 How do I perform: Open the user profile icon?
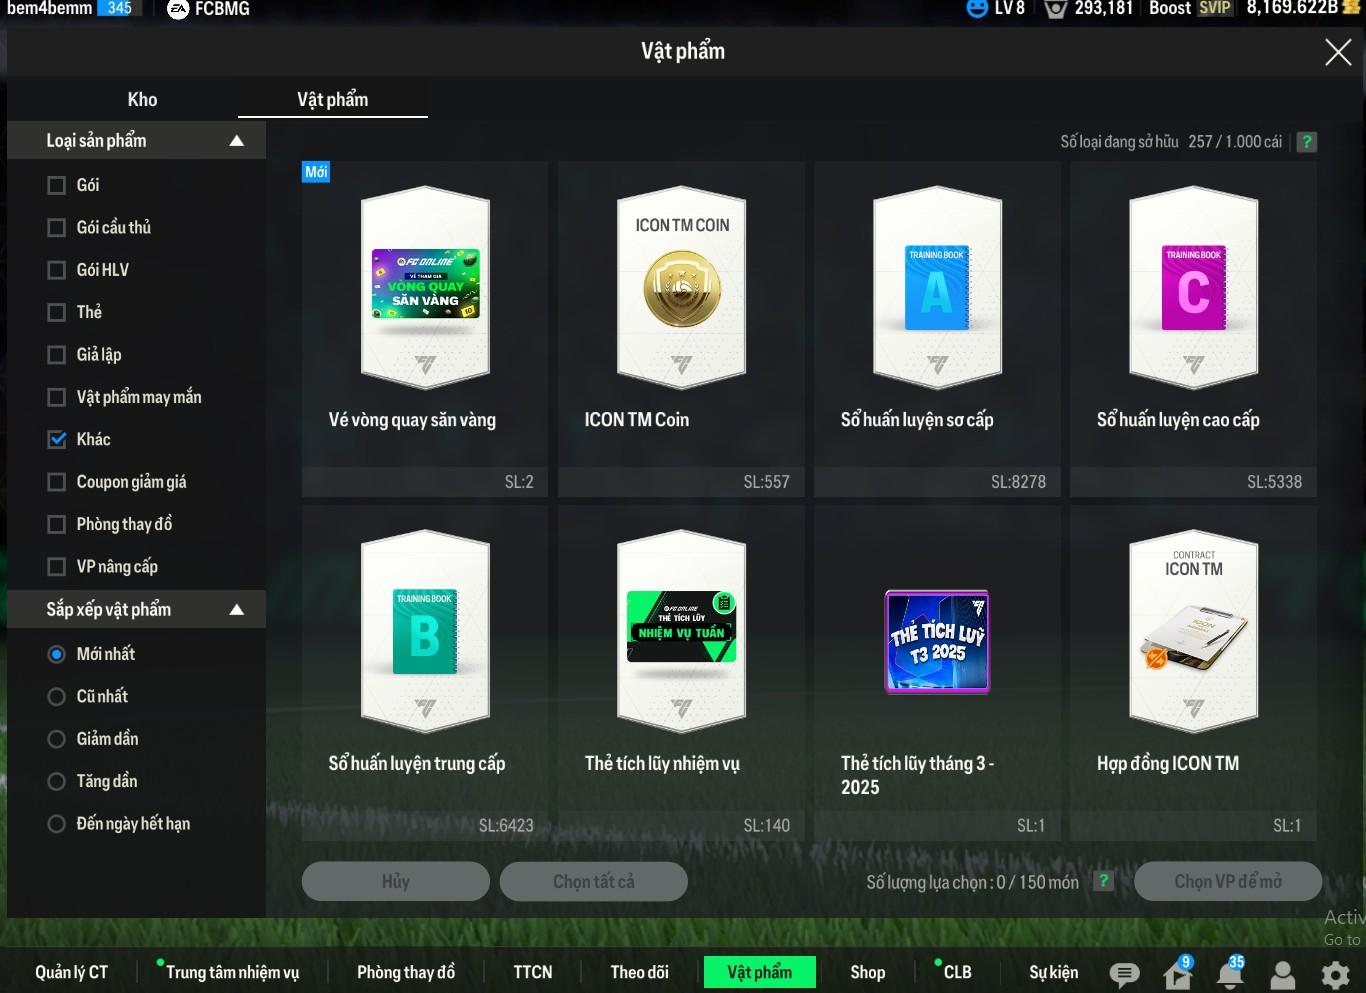coord(1282,974)
